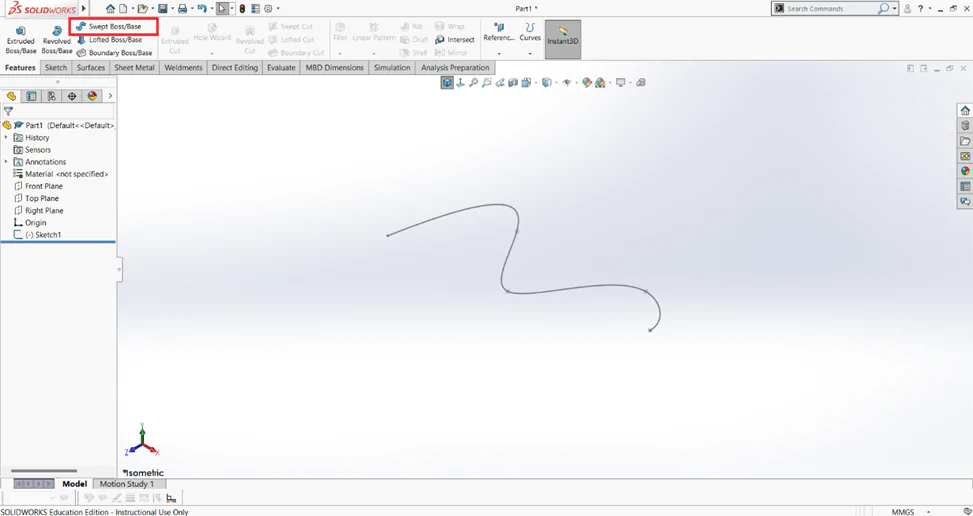The width and height of the screenshot is (973, 516).
Task: Open Reference Geometry dropdown arrow
Action: 499,54
